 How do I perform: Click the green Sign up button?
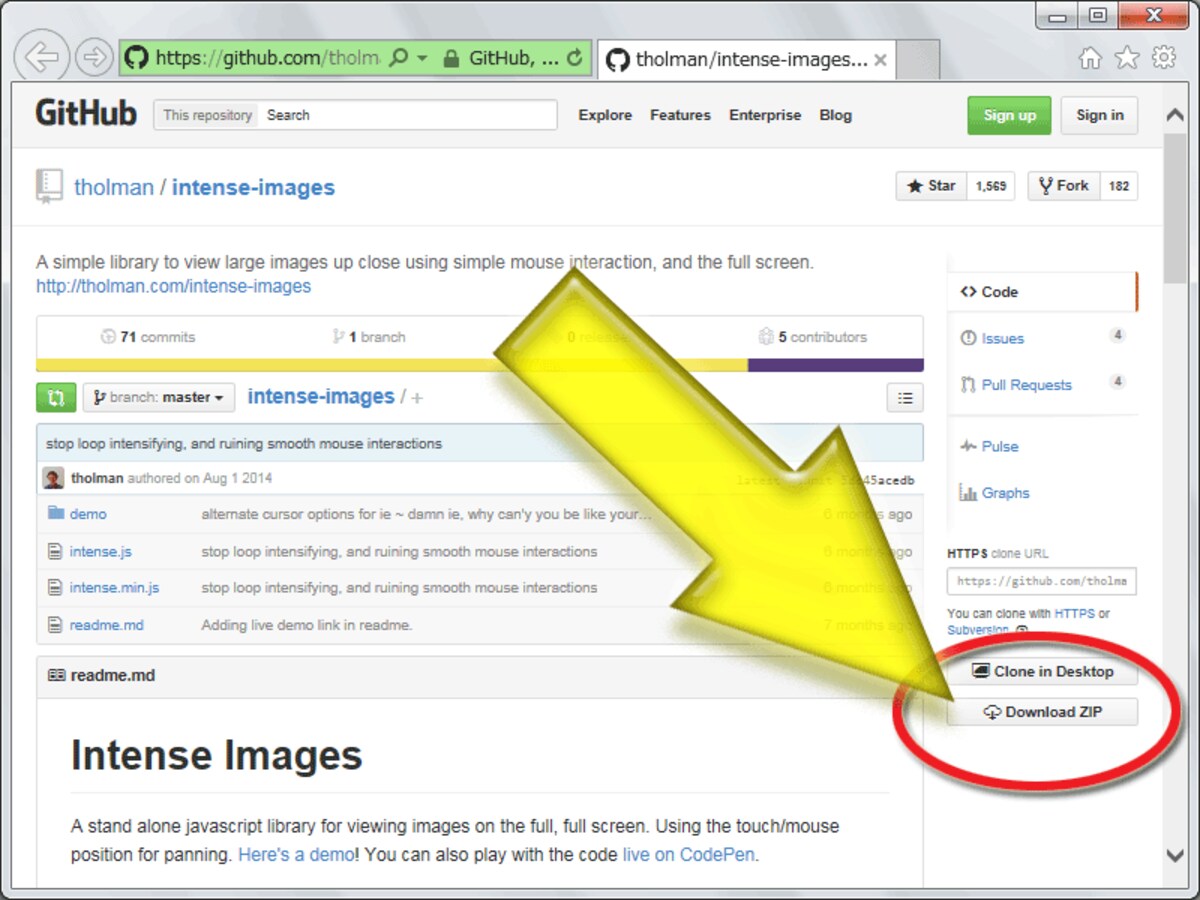coord(1009,115)
